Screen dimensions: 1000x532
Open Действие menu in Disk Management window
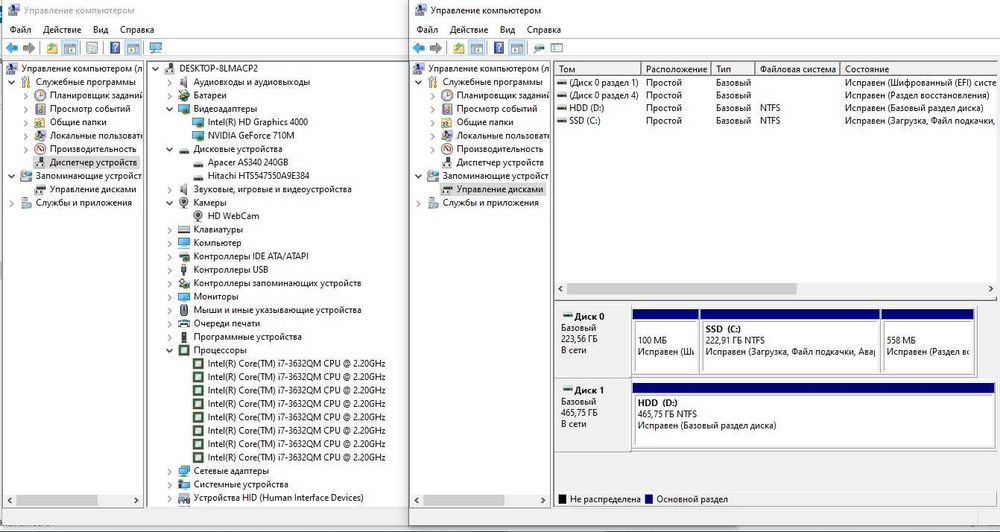point(469,29)
